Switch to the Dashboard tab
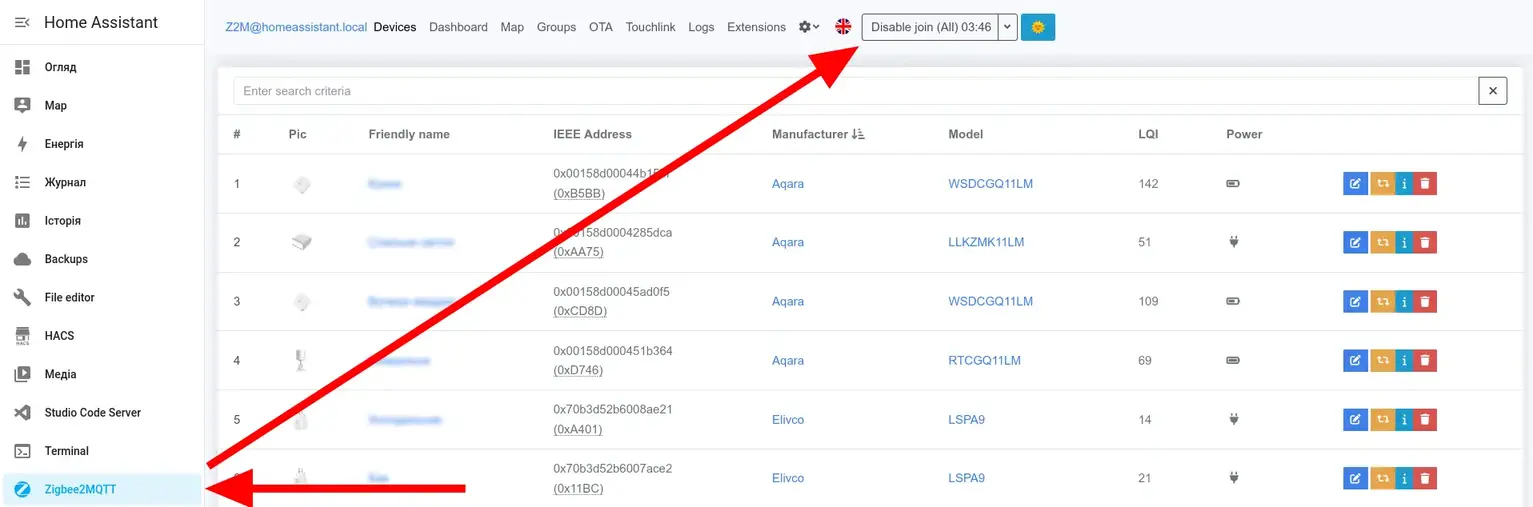Viewport: 1533px width, 507px height. (x=458, y=27)
